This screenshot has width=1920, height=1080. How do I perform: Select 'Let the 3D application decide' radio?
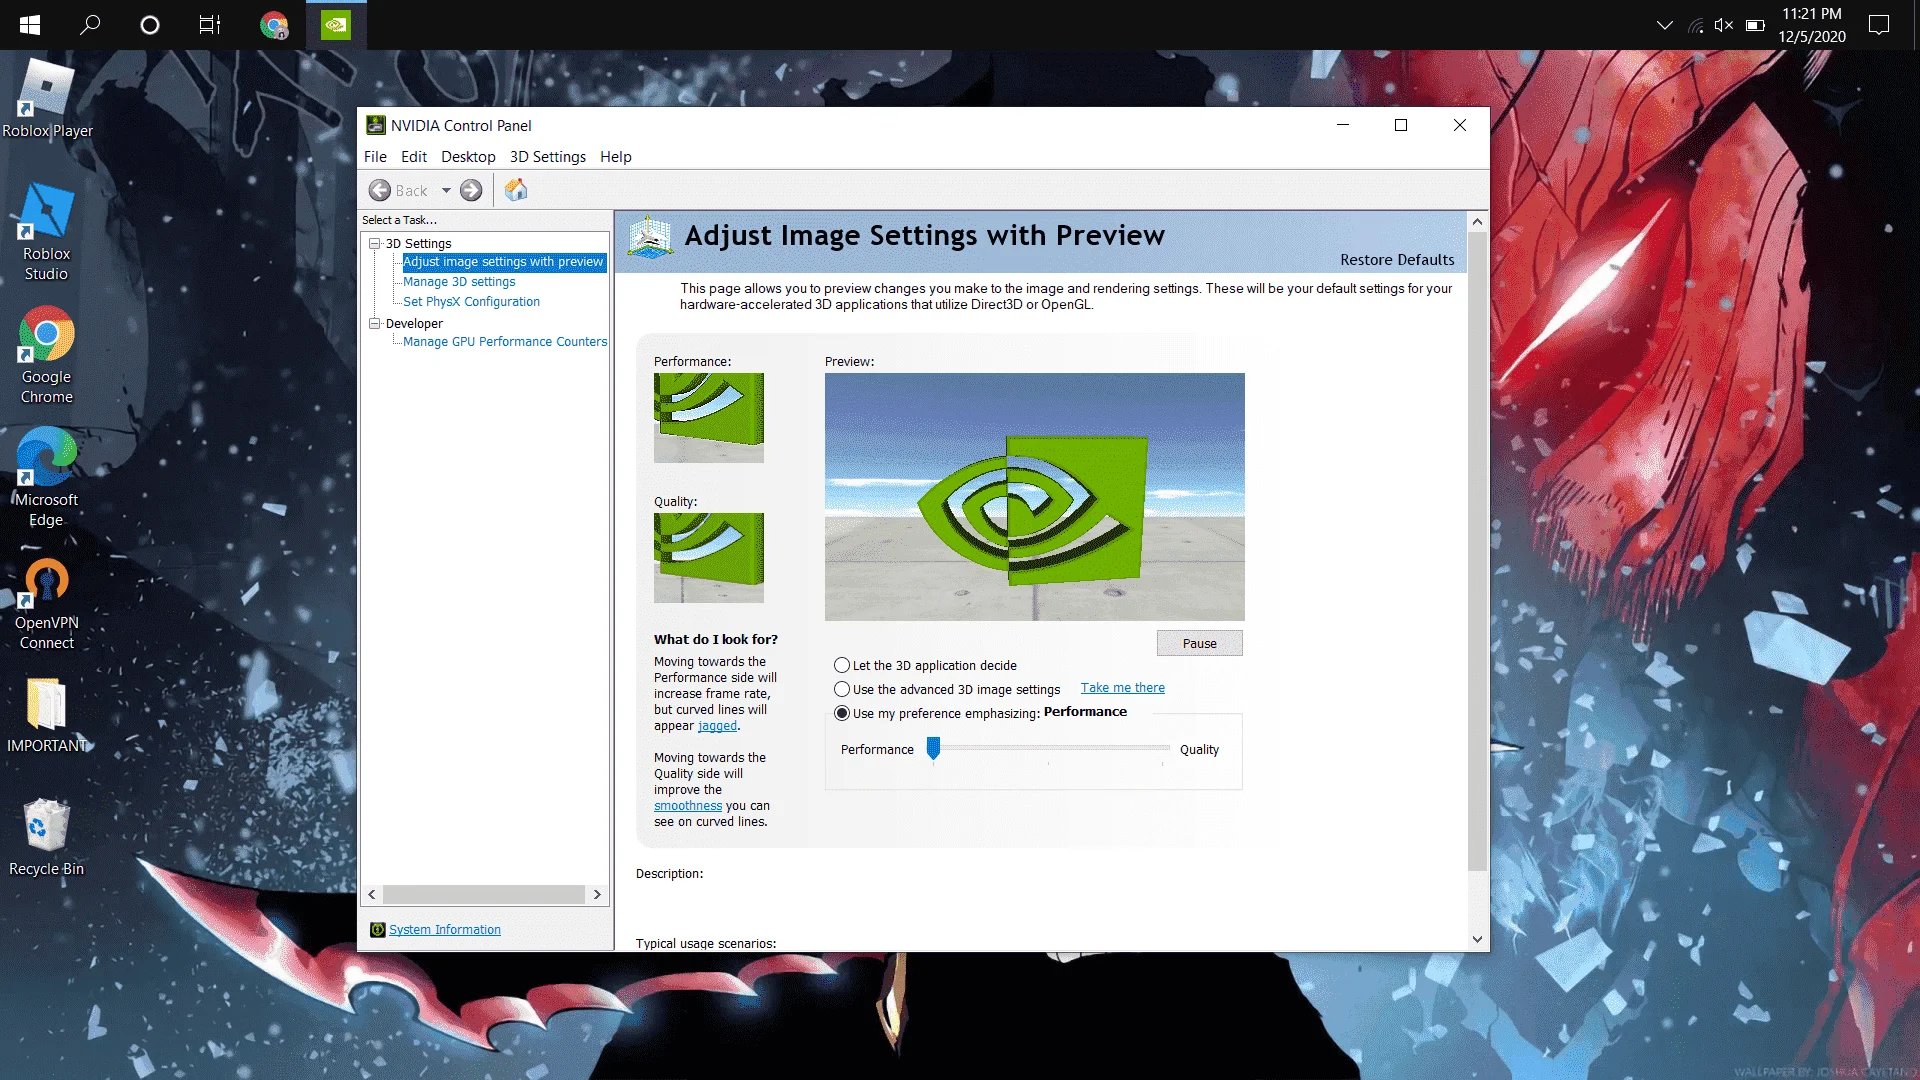842,666
